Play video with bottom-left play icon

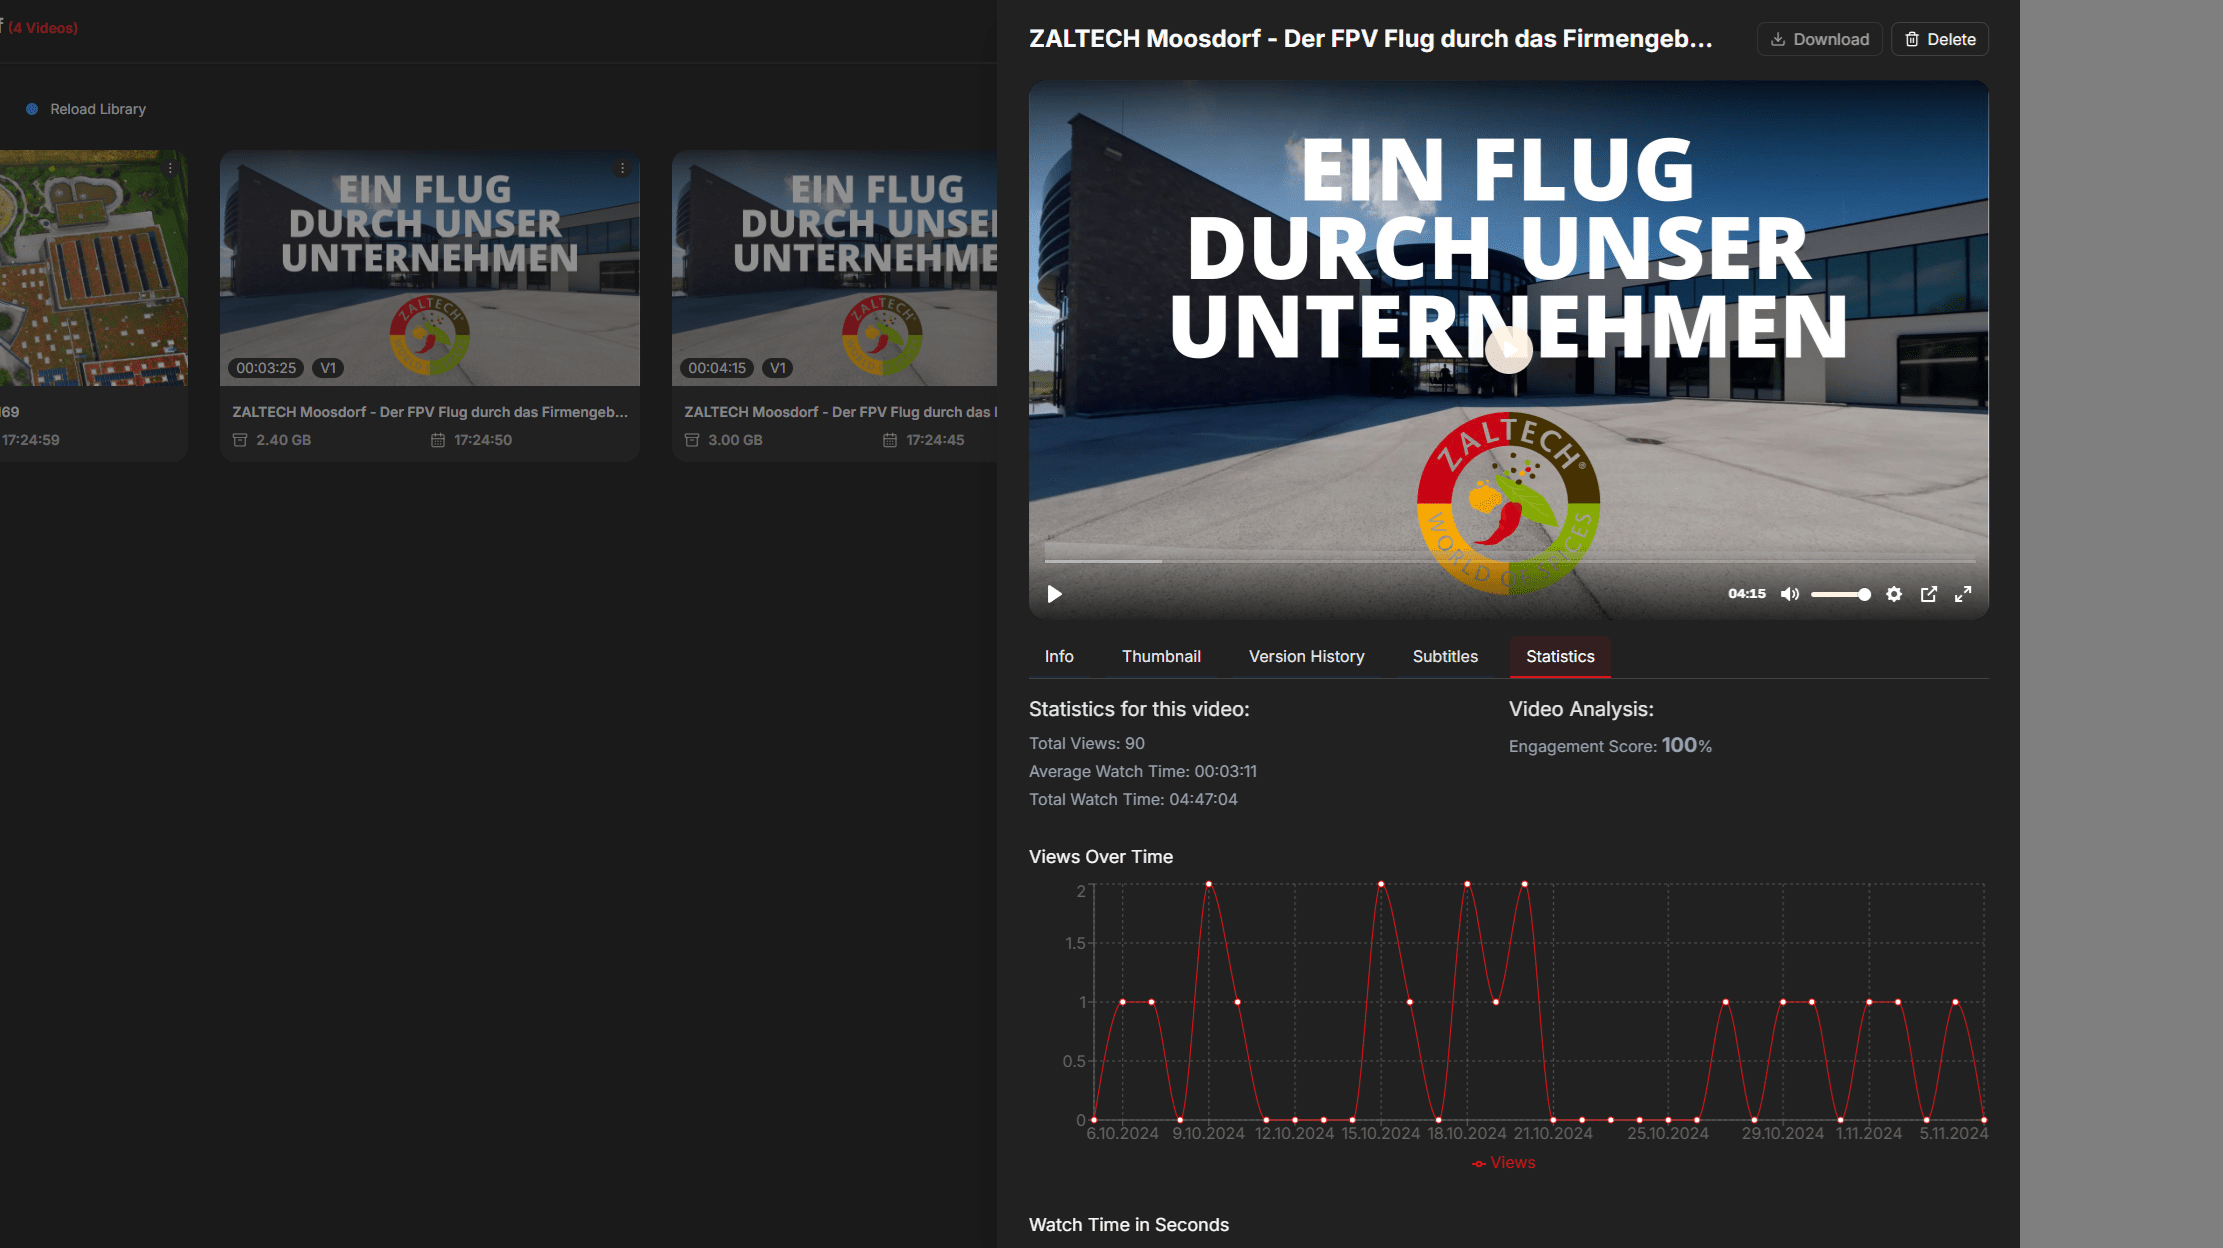pos(1054,594)
